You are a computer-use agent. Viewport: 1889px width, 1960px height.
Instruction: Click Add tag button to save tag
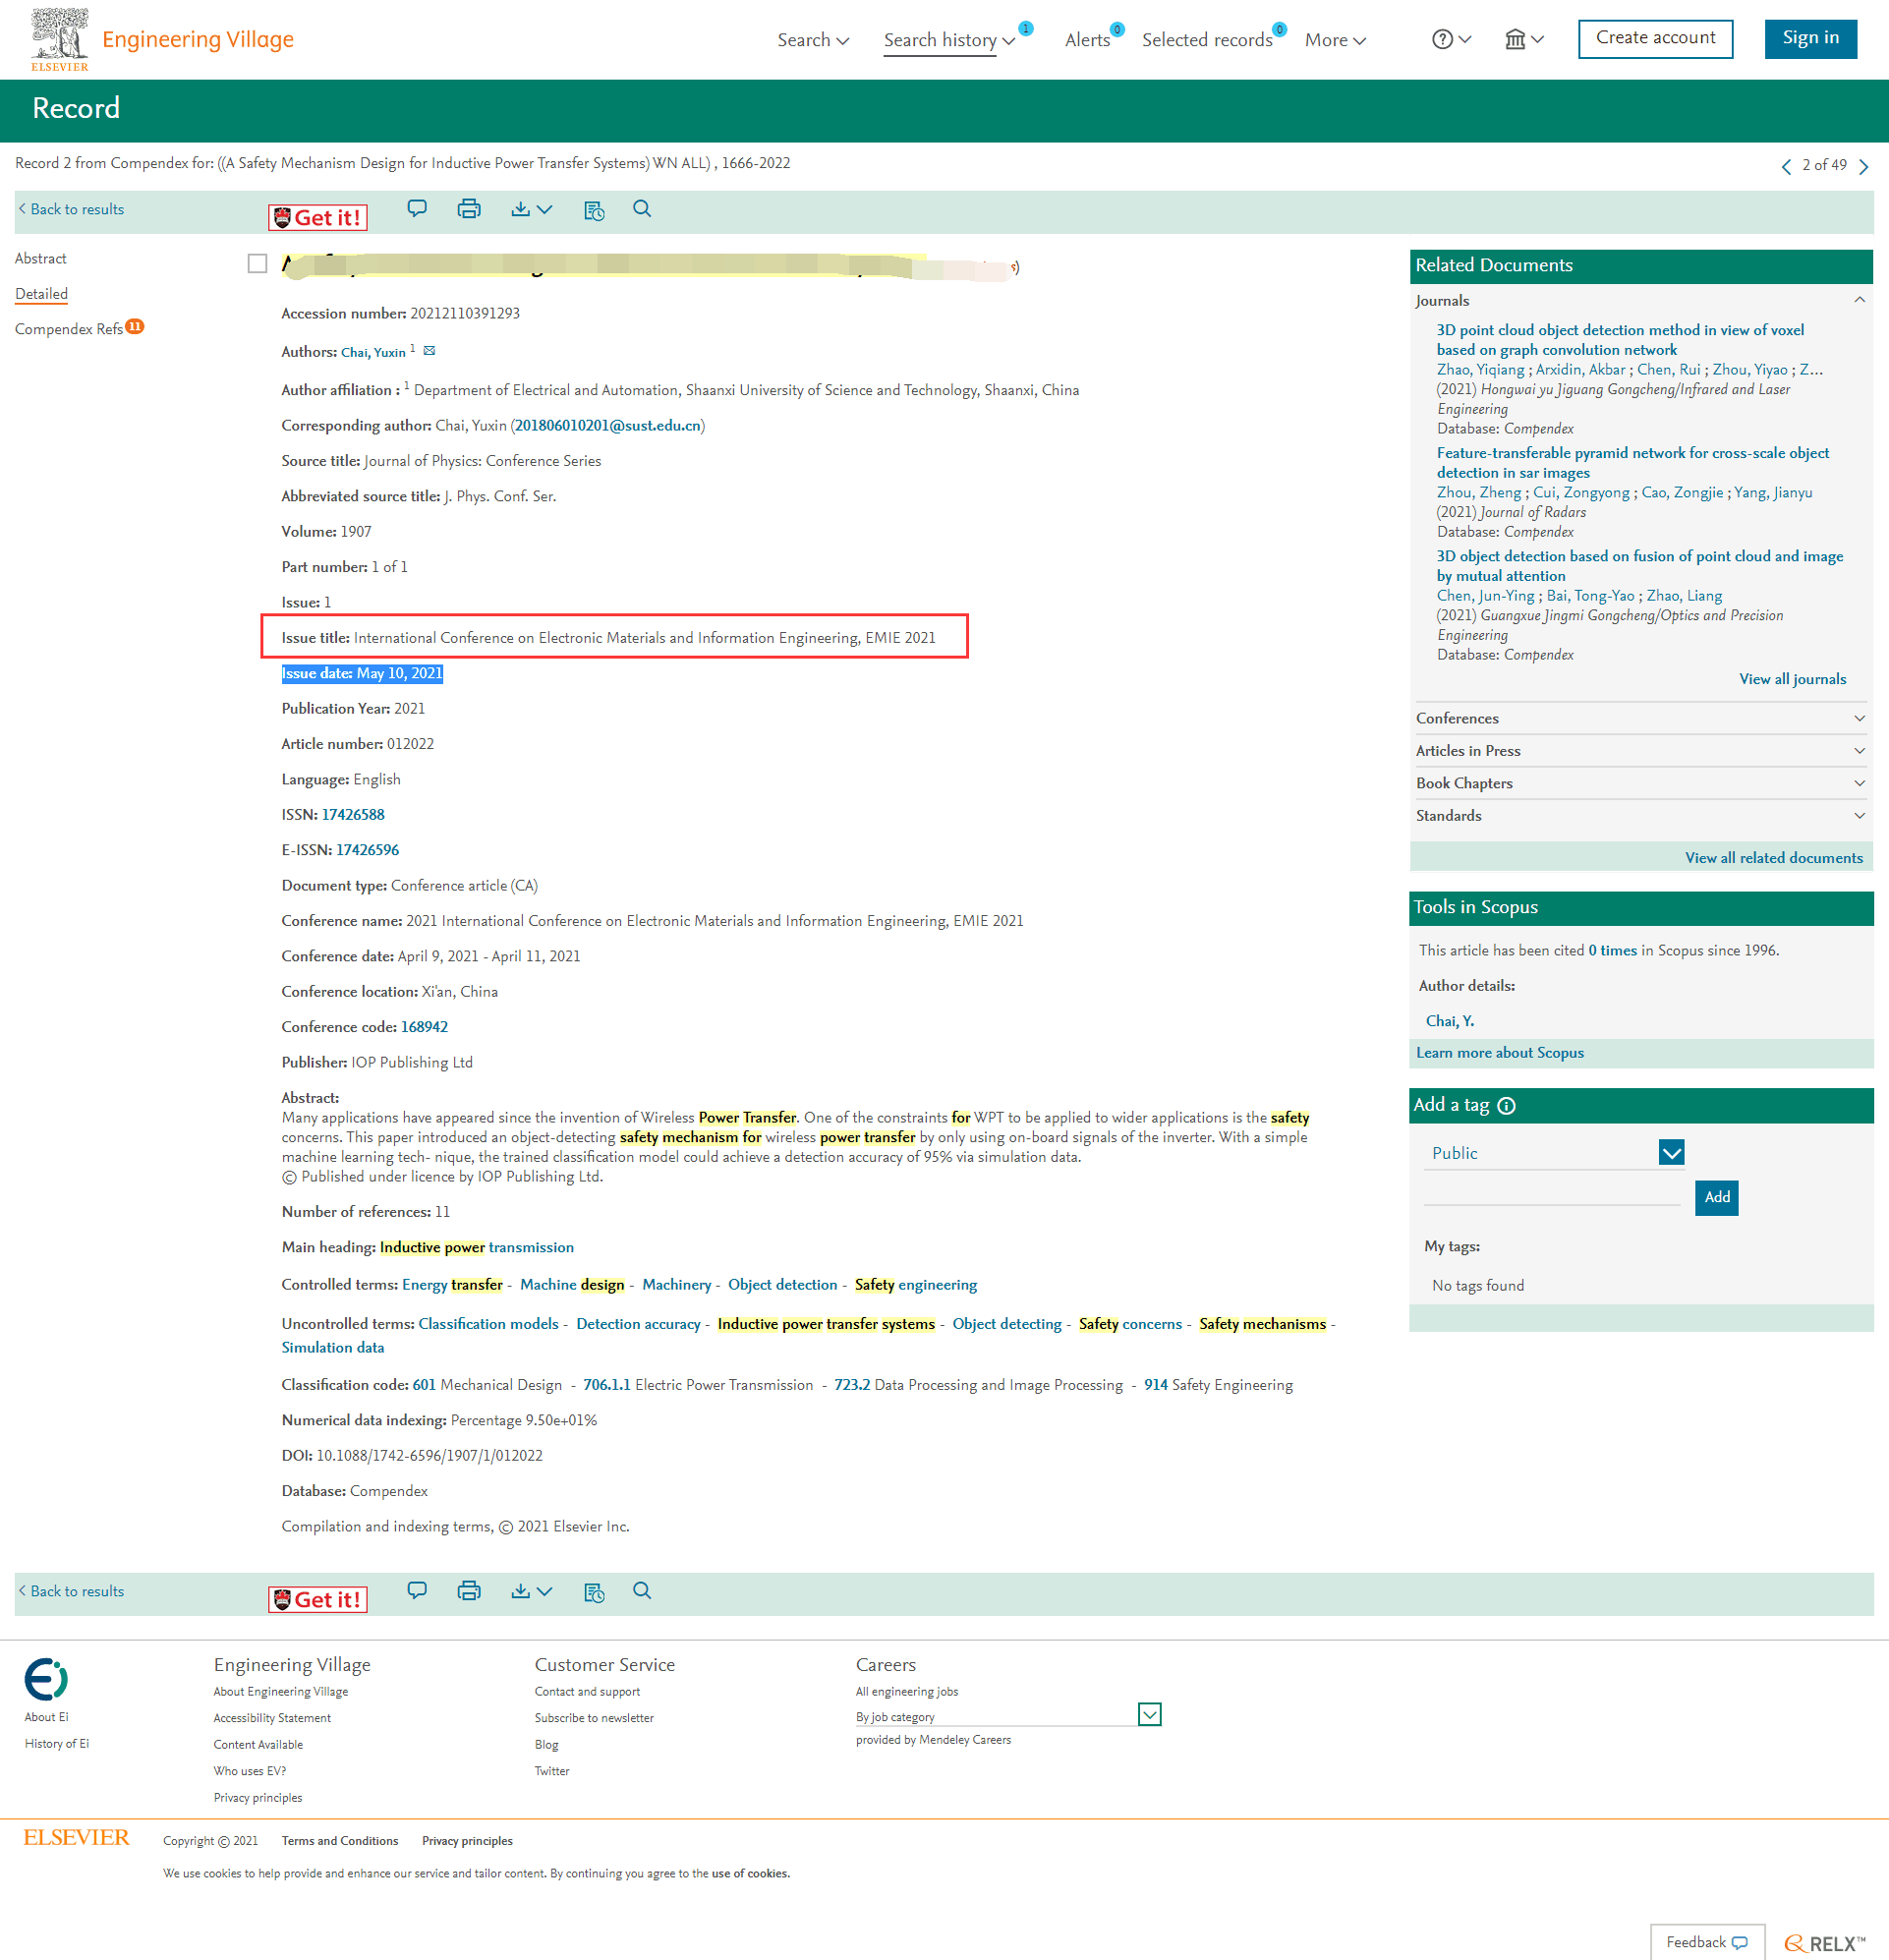coord(1716,1197)
